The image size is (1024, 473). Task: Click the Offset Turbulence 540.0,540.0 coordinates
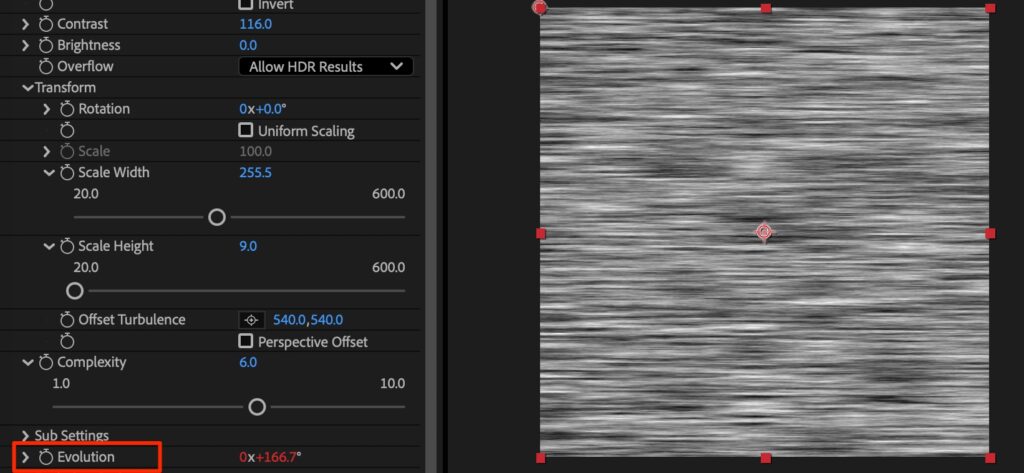[x=308, y=320]
